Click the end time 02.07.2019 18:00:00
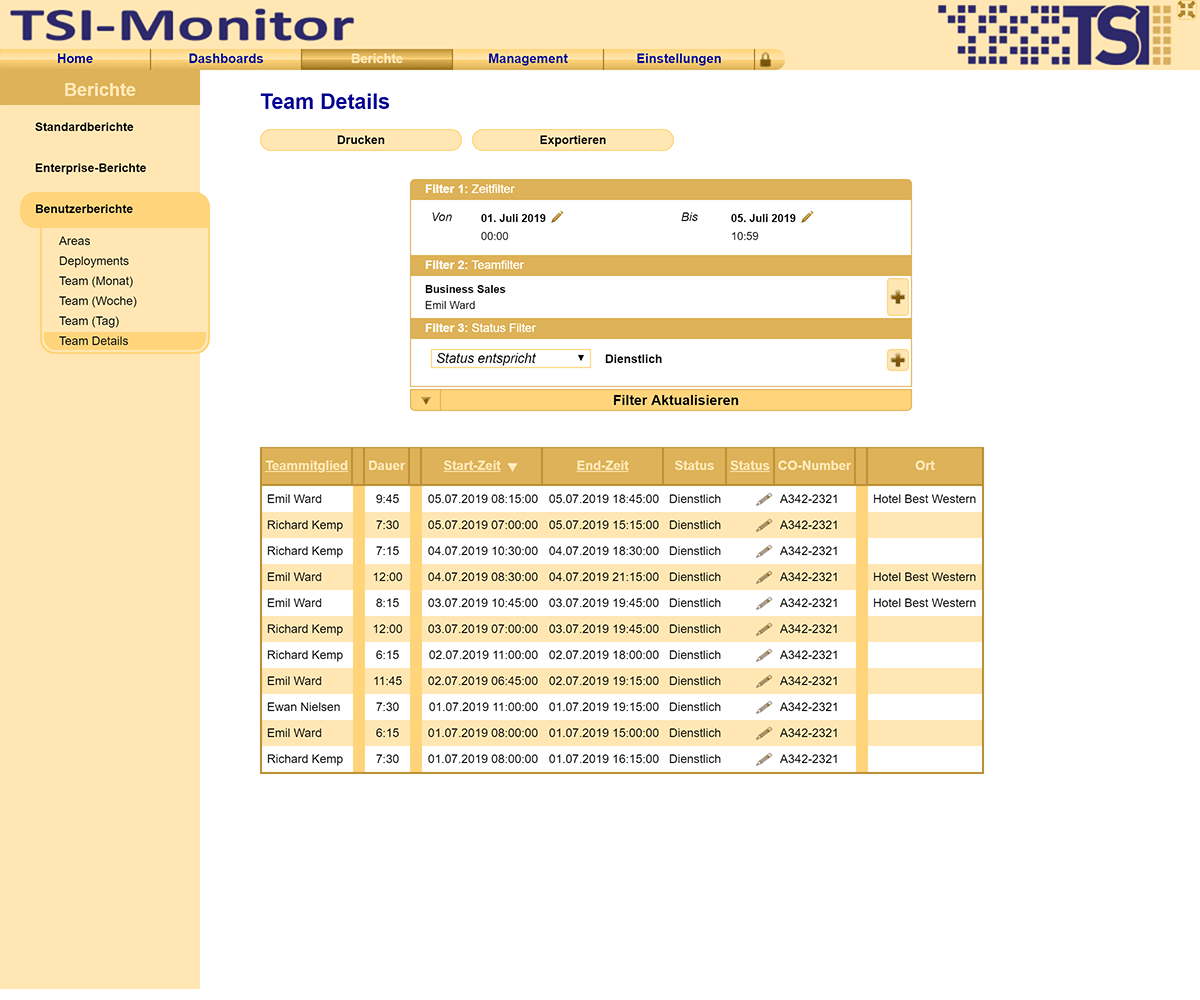 point(604,655)
